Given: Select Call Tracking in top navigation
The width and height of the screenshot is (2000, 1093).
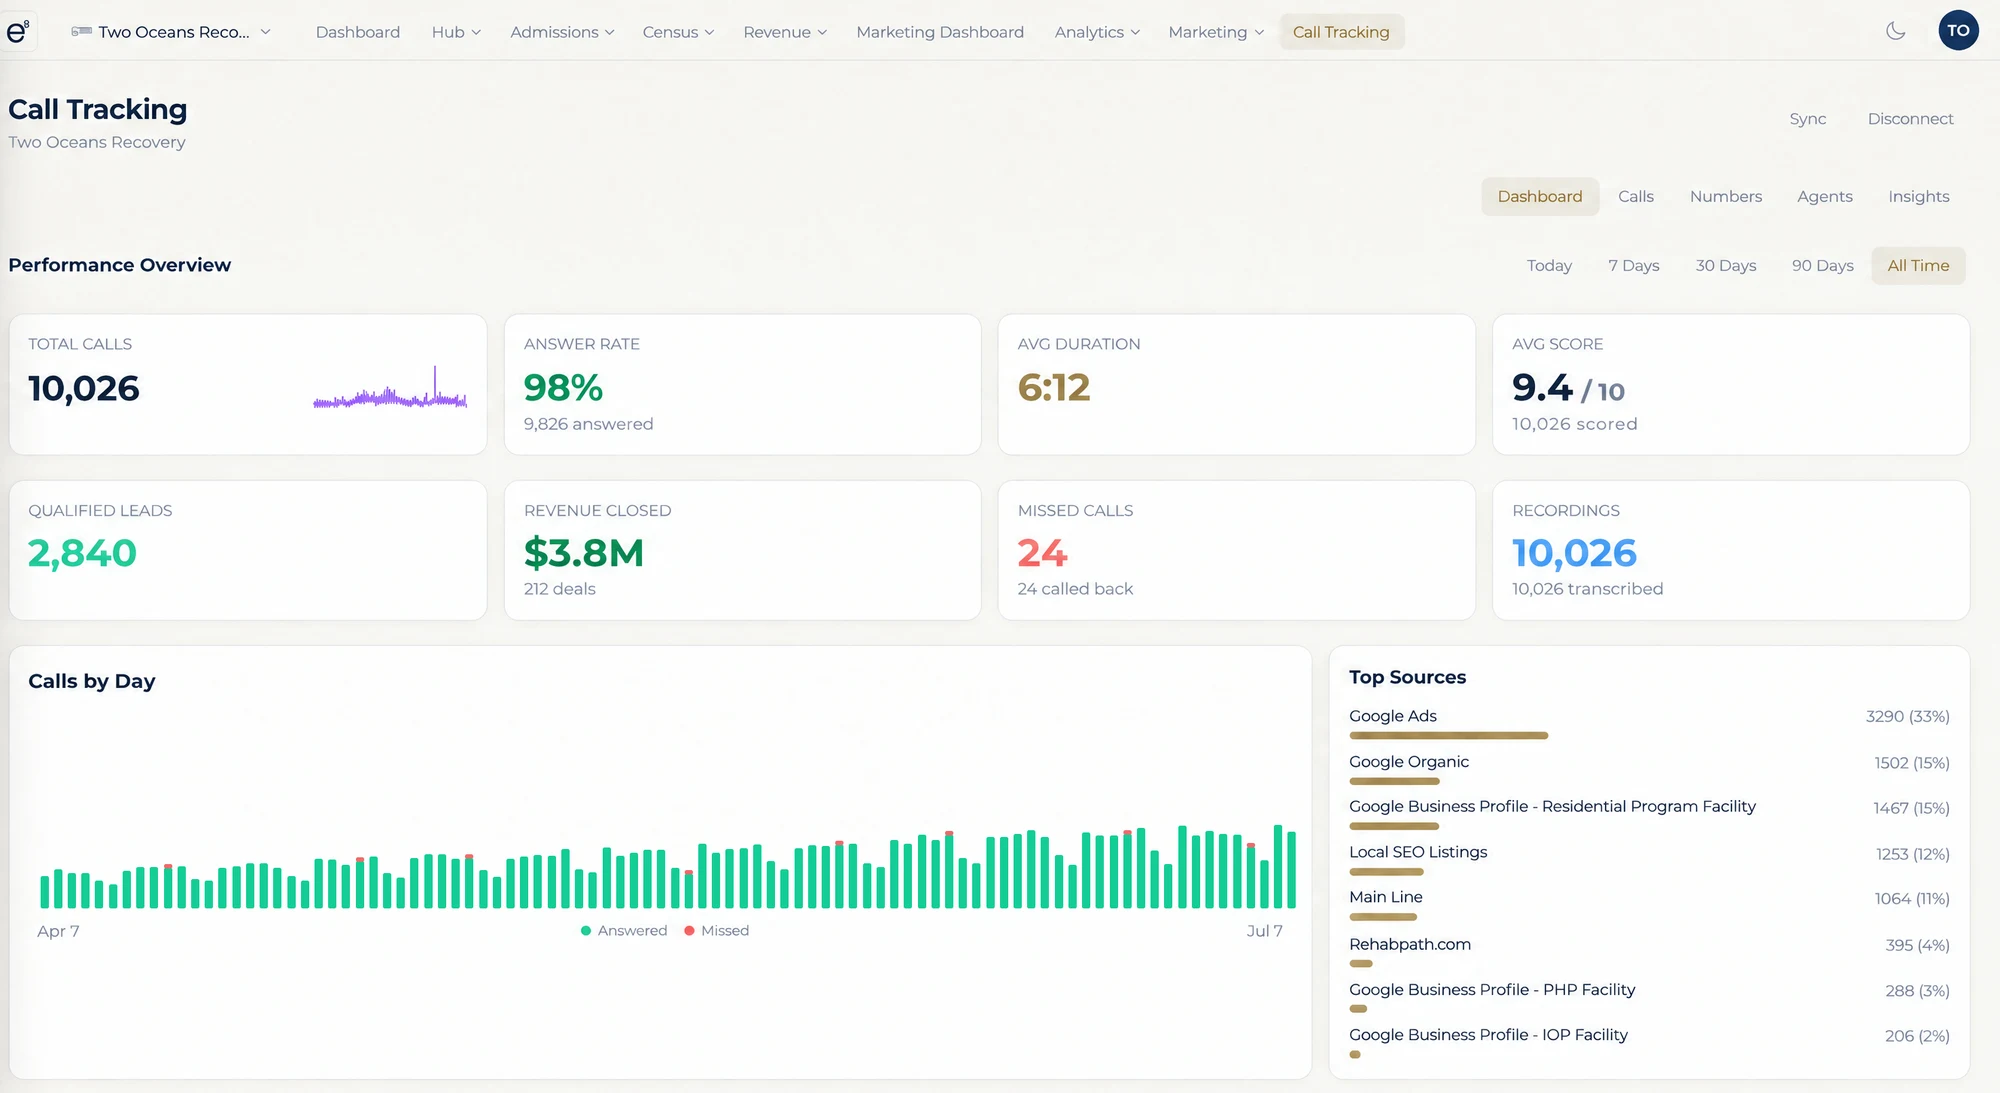Looking at the screenshot, I should pyautogui.click(x=1341, y=32).
